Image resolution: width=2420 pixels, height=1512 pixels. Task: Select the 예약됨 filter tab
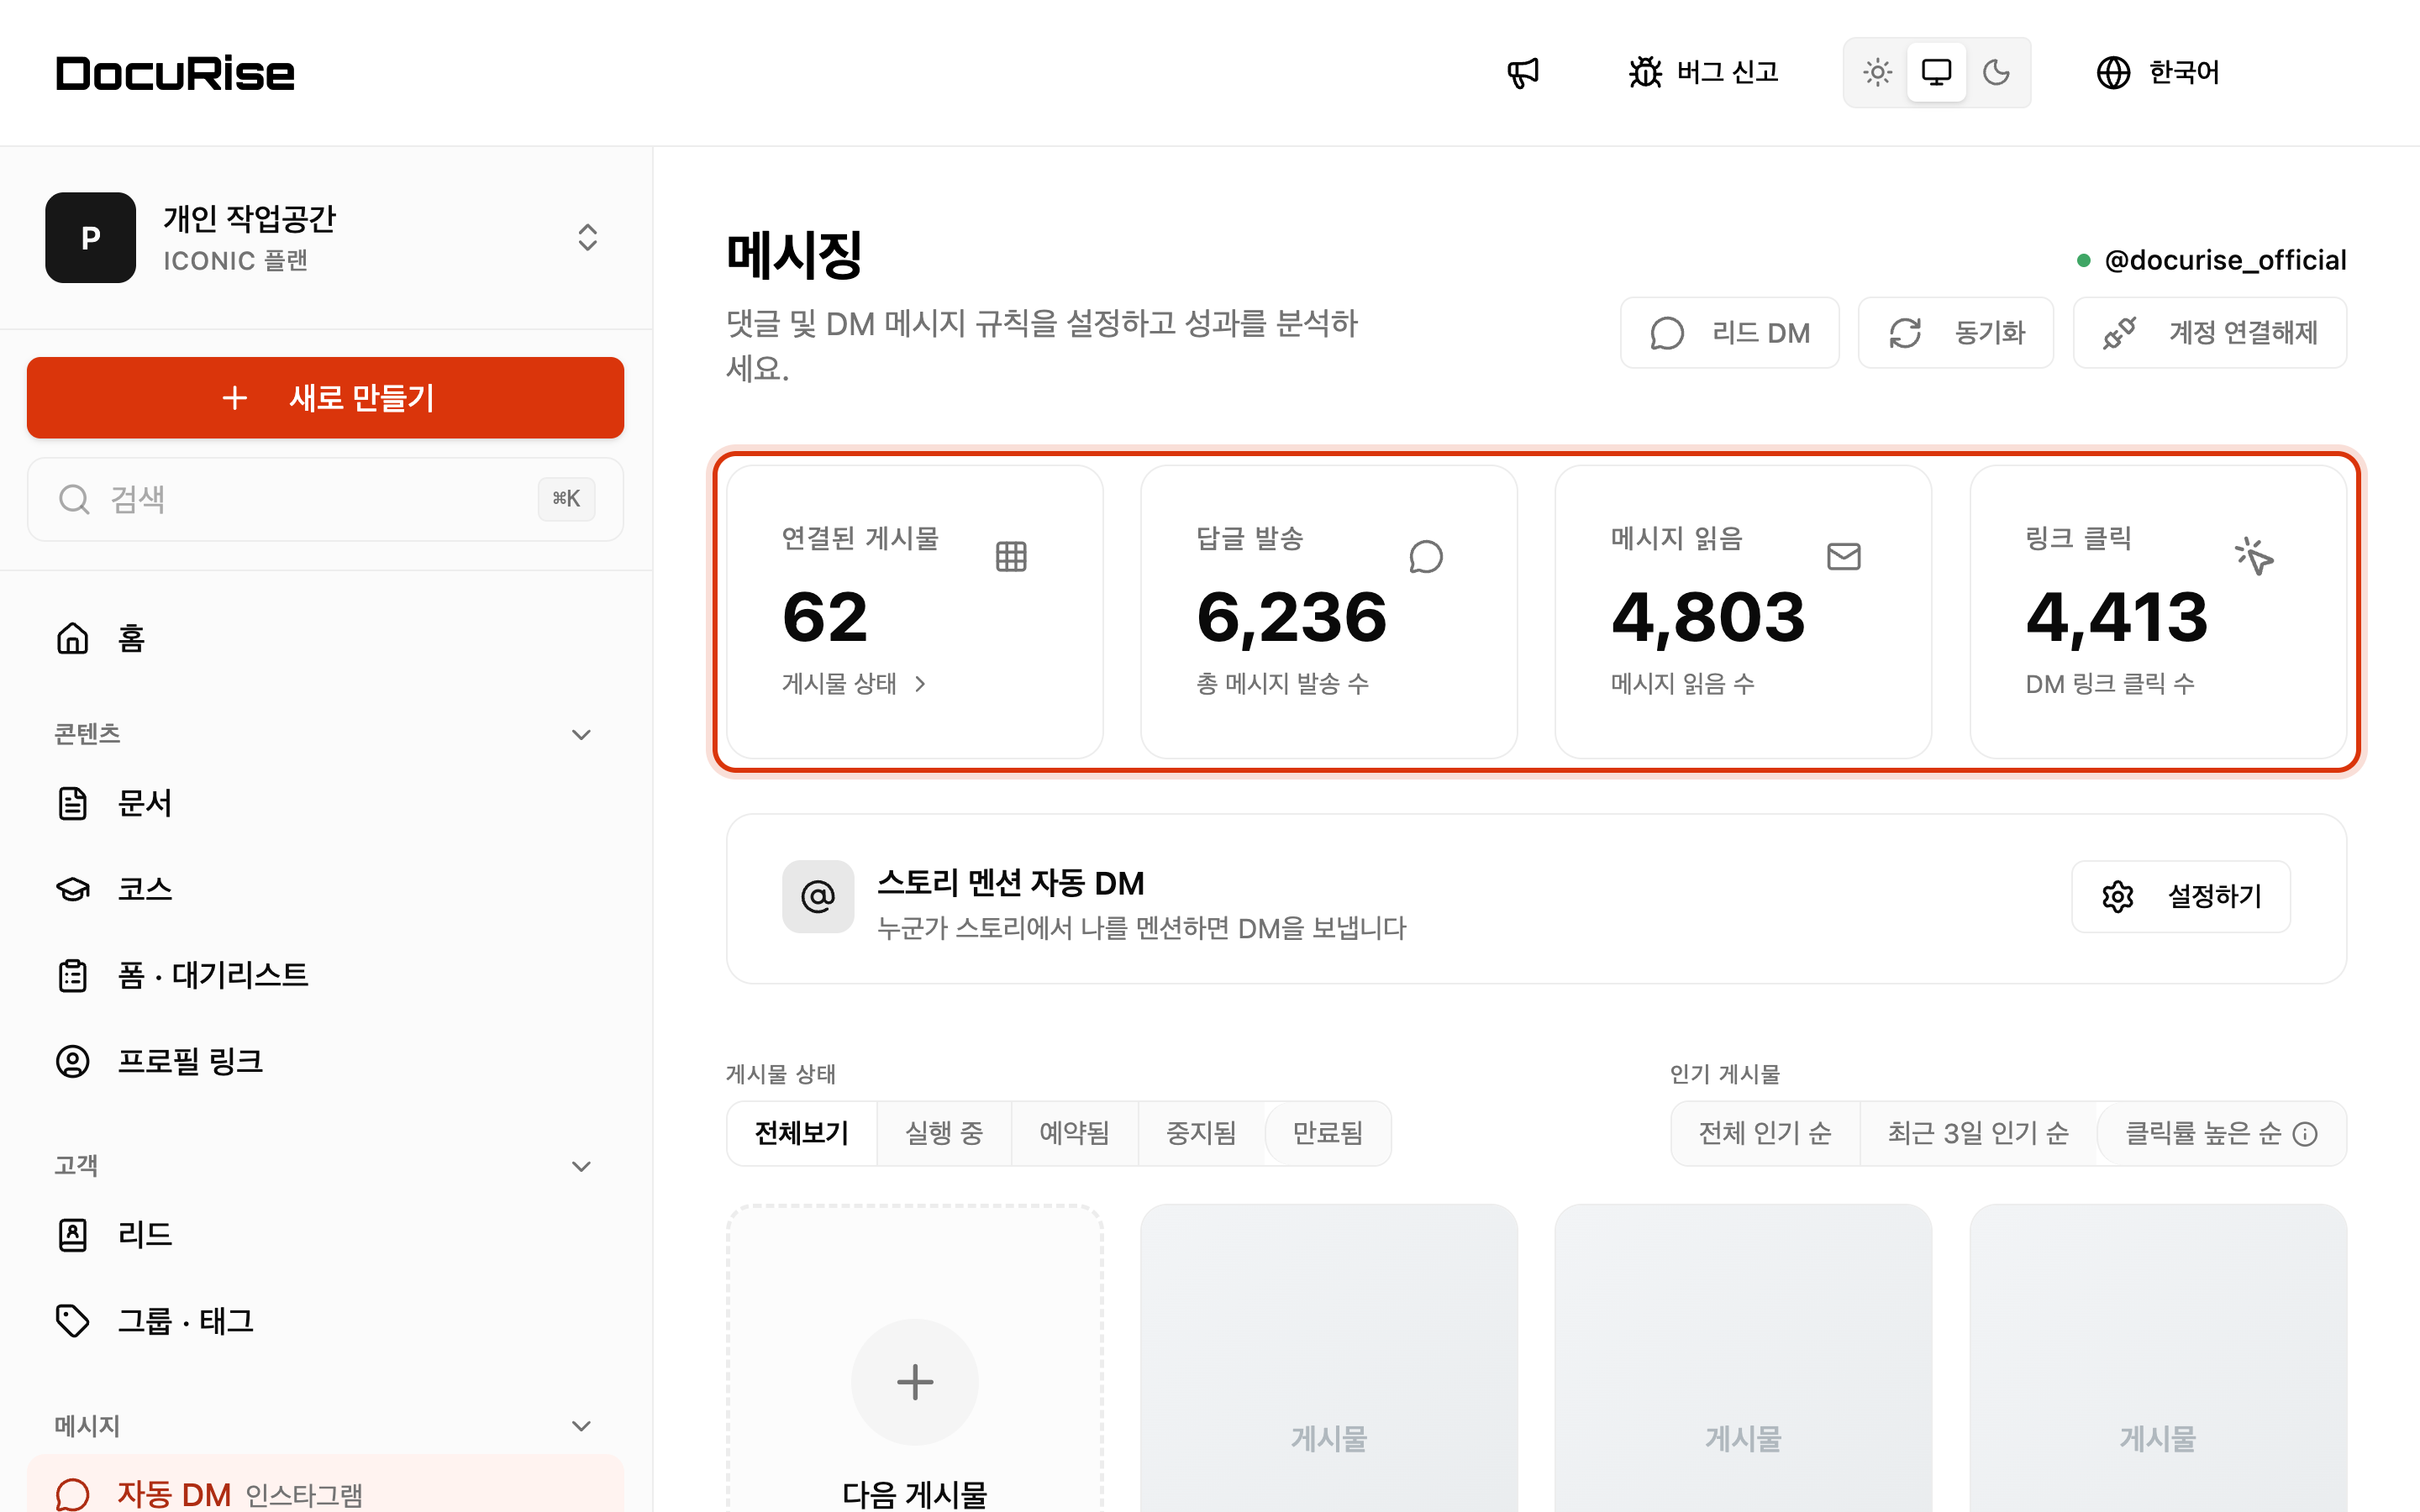tap(1074, 1133)
